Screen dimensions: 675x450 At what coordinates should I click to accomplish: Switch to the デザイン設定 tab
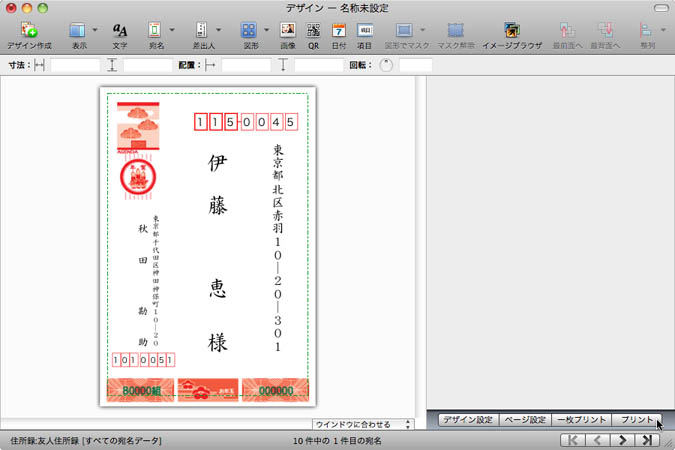(469, 421)
